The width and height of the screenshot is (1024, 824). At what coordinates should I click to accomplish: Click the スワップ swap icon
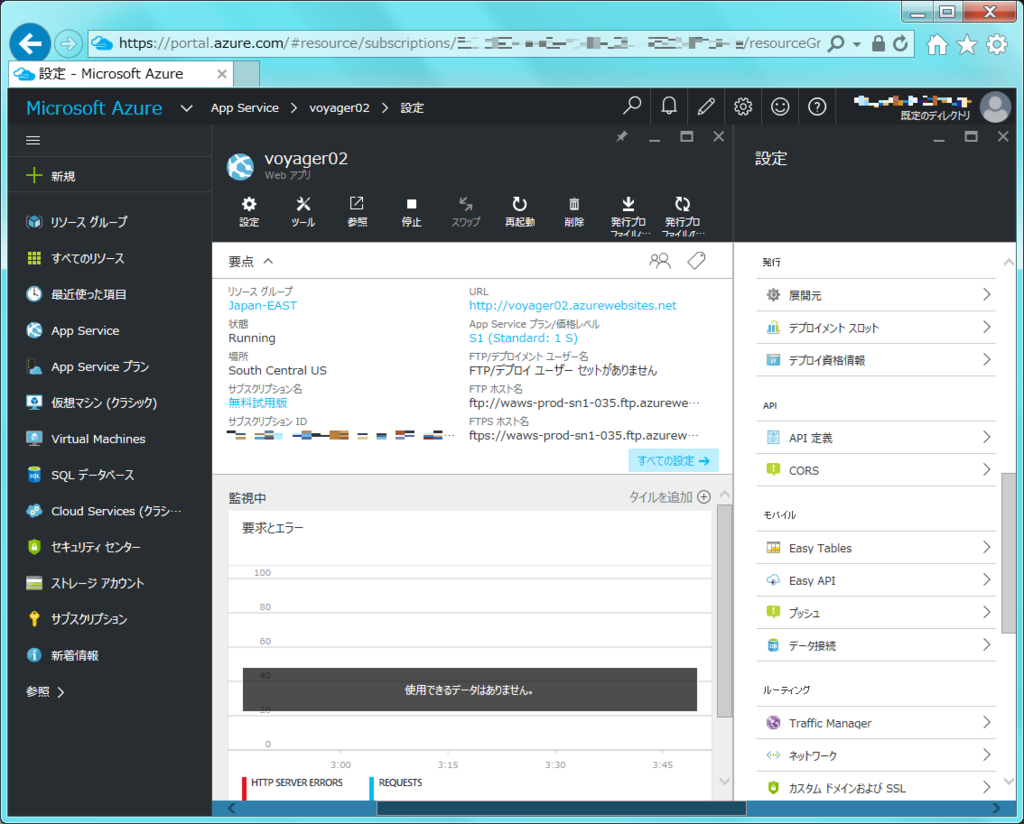coord(465,212)
